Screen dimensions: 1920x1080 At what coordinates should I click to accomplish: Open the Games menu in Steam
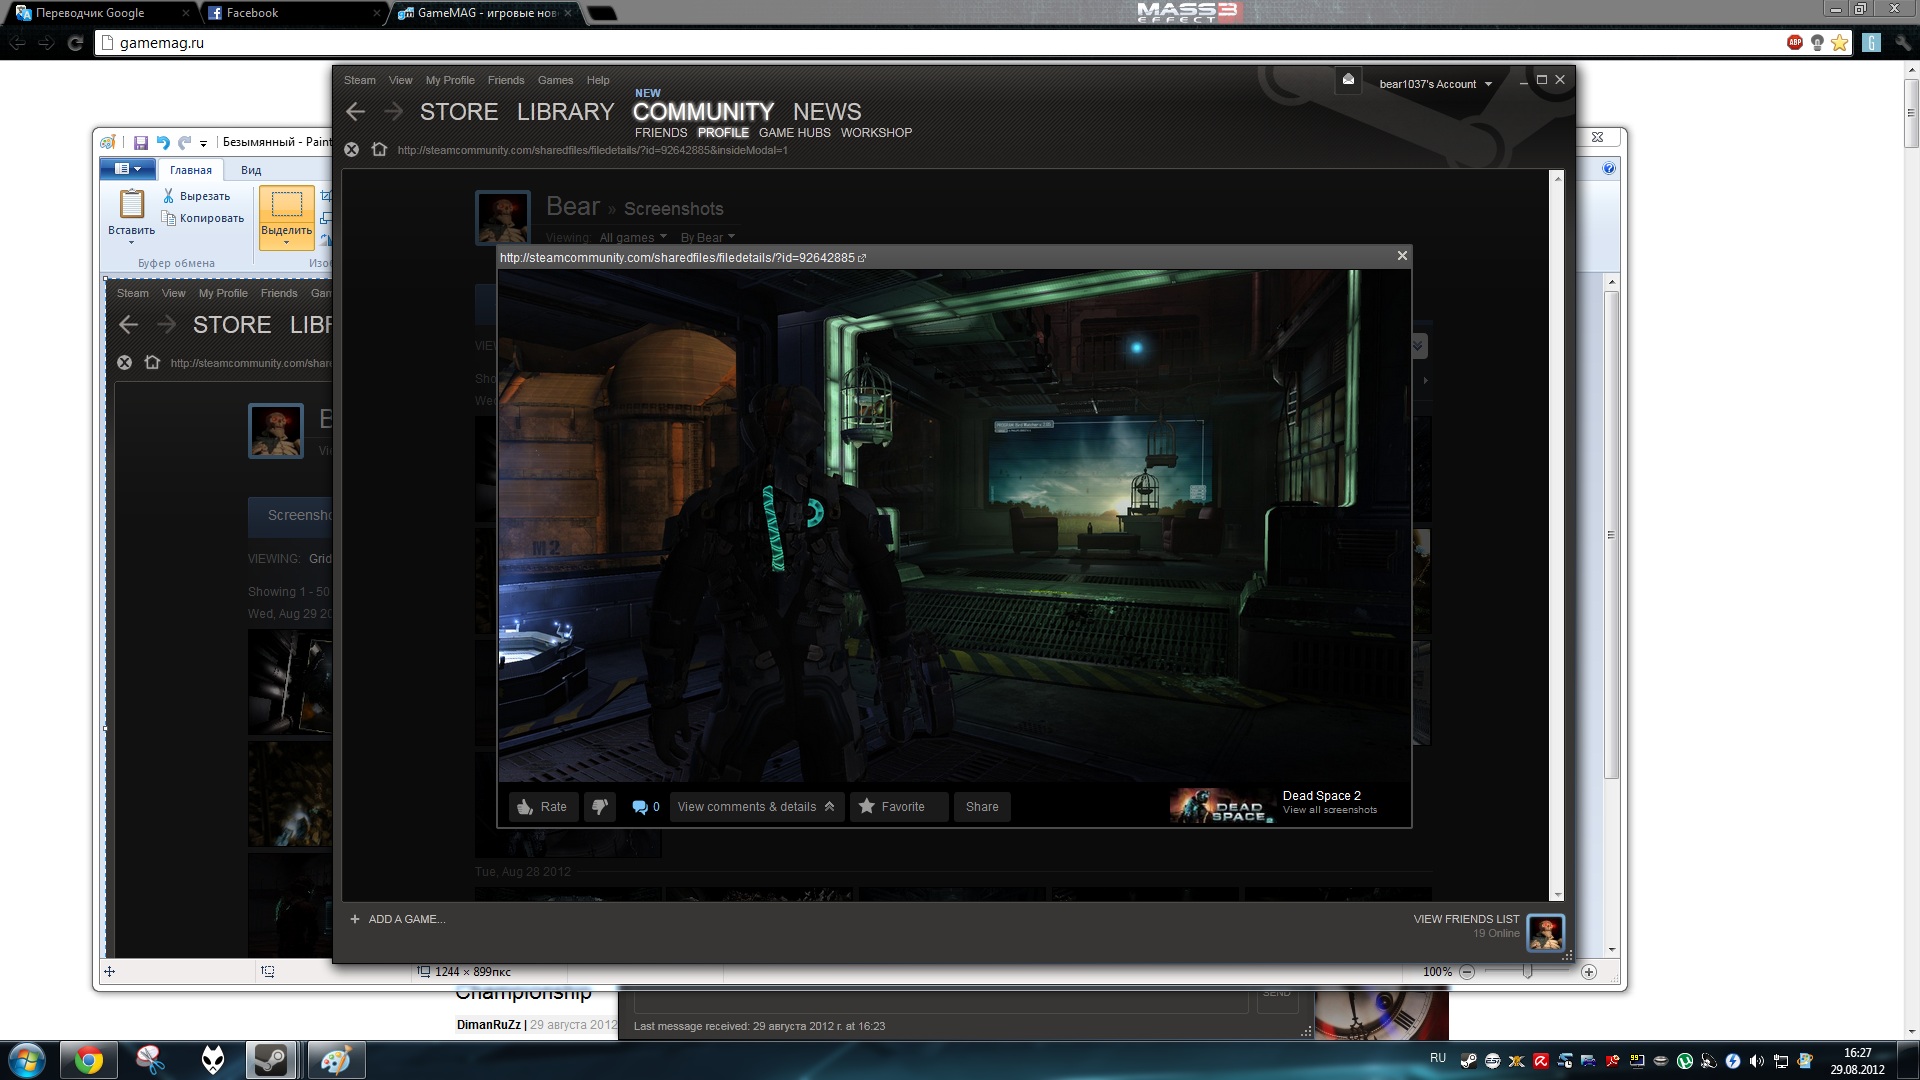pos(555,80)
